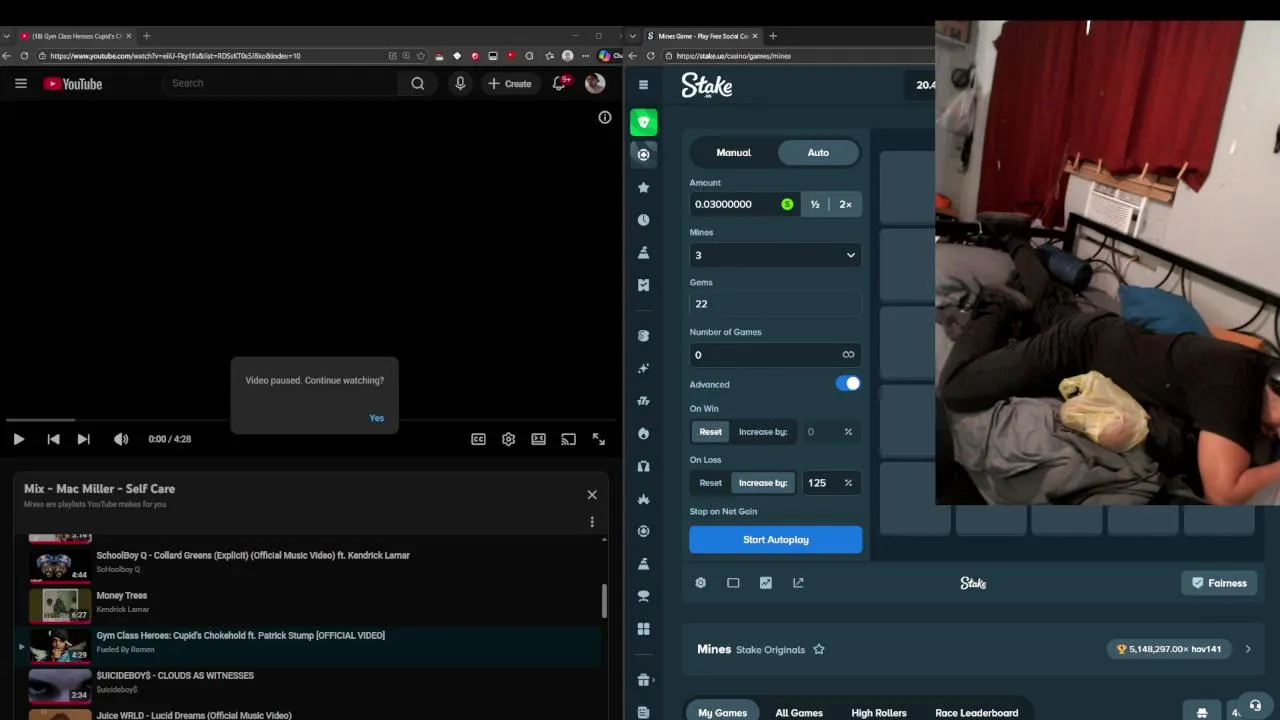
Task: Select Reset under On Win
Action: click(x=711, y=432)
